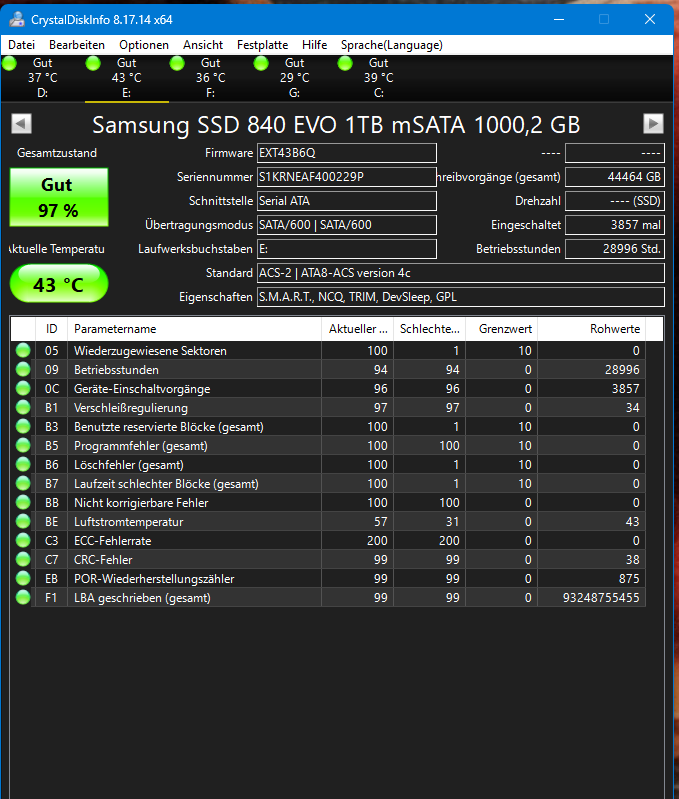Click status dot for Programmfehler row
679x799 pixels.
tap(23, 445)
